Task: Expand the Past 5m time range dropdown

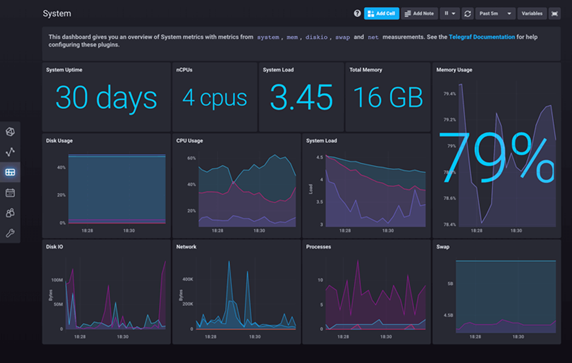Action: pos(495,13)
